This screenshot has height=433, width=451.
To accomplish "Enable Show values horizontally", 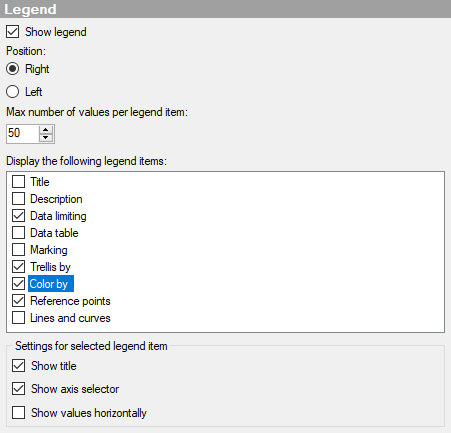I will coord(18,412).
